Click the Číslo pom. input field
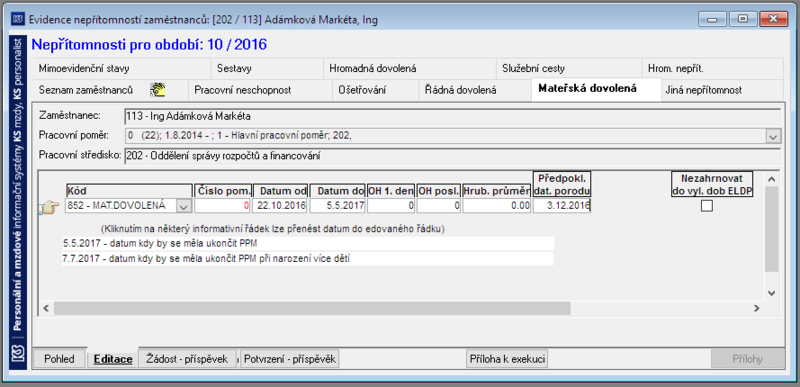The image size is (800, 387). pos(222,206)
